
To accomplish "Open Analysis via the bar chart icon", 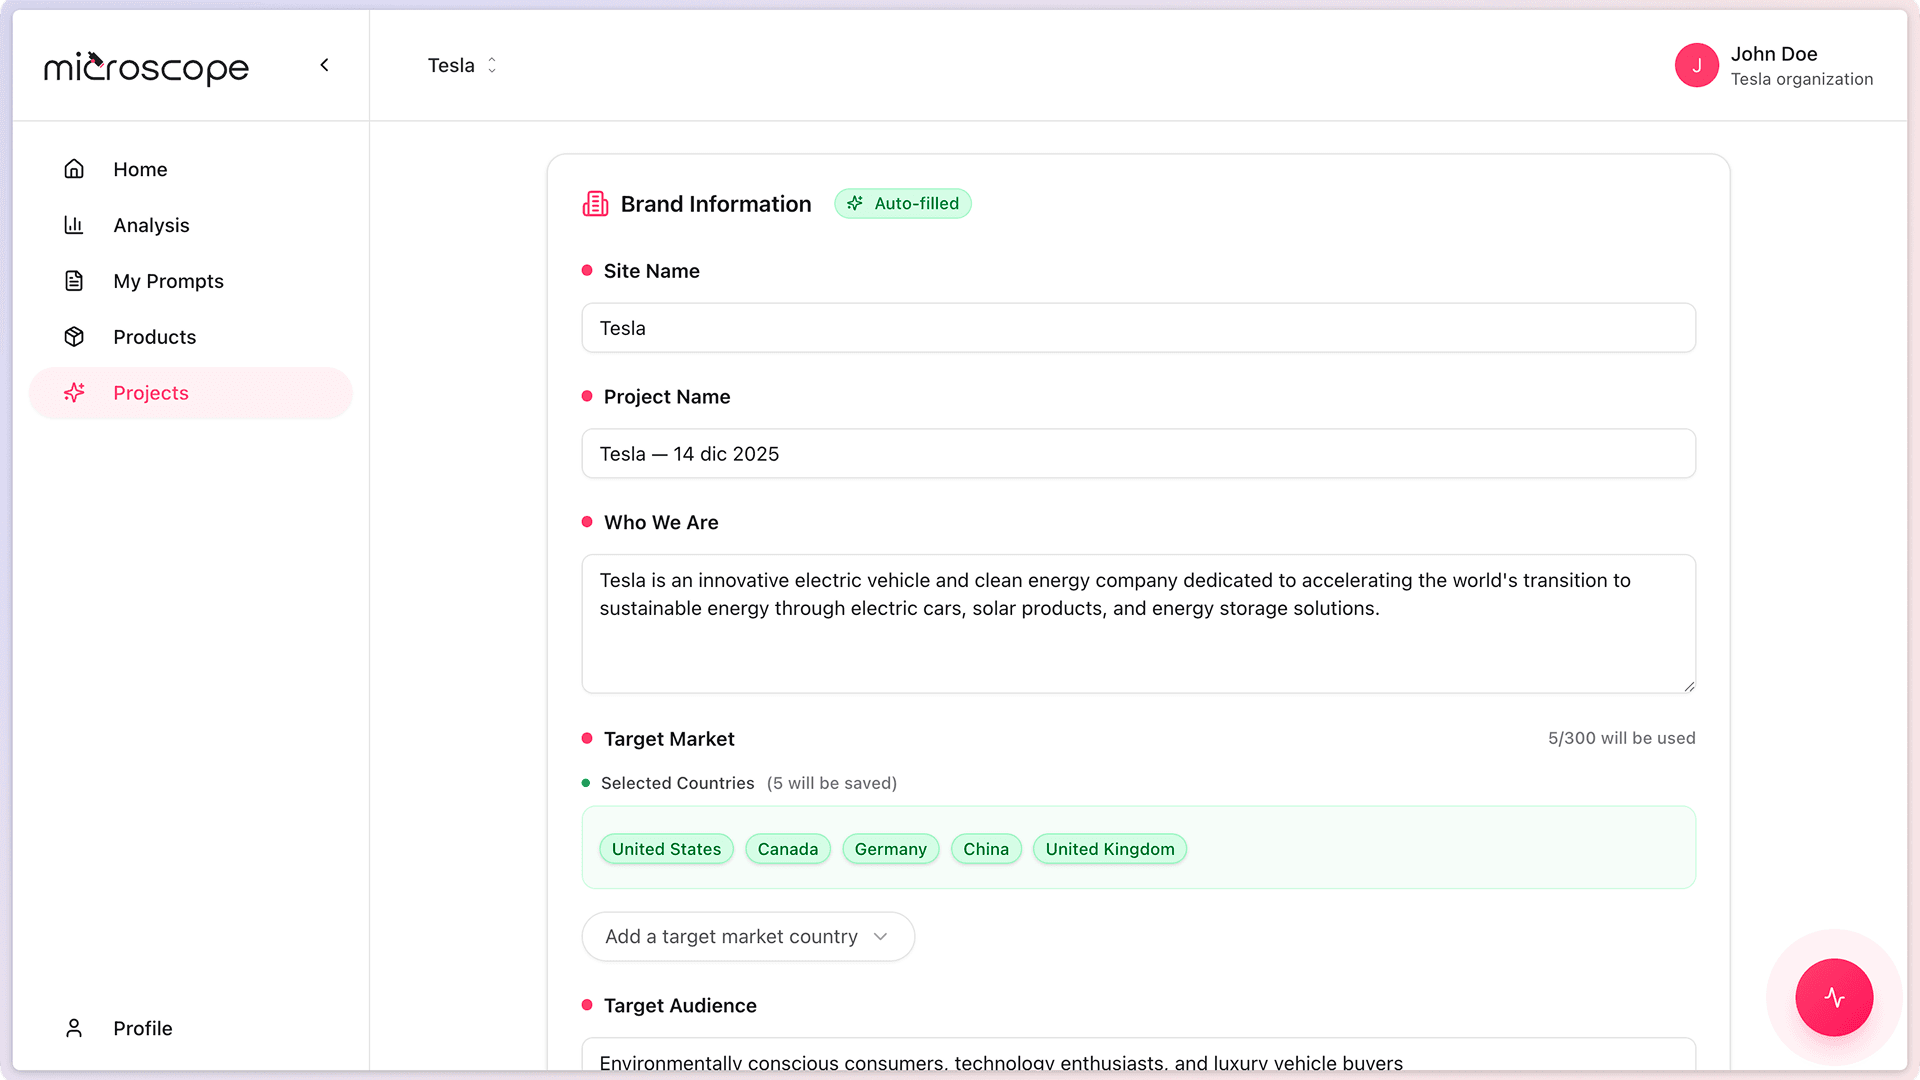I will tap(74, 225).
